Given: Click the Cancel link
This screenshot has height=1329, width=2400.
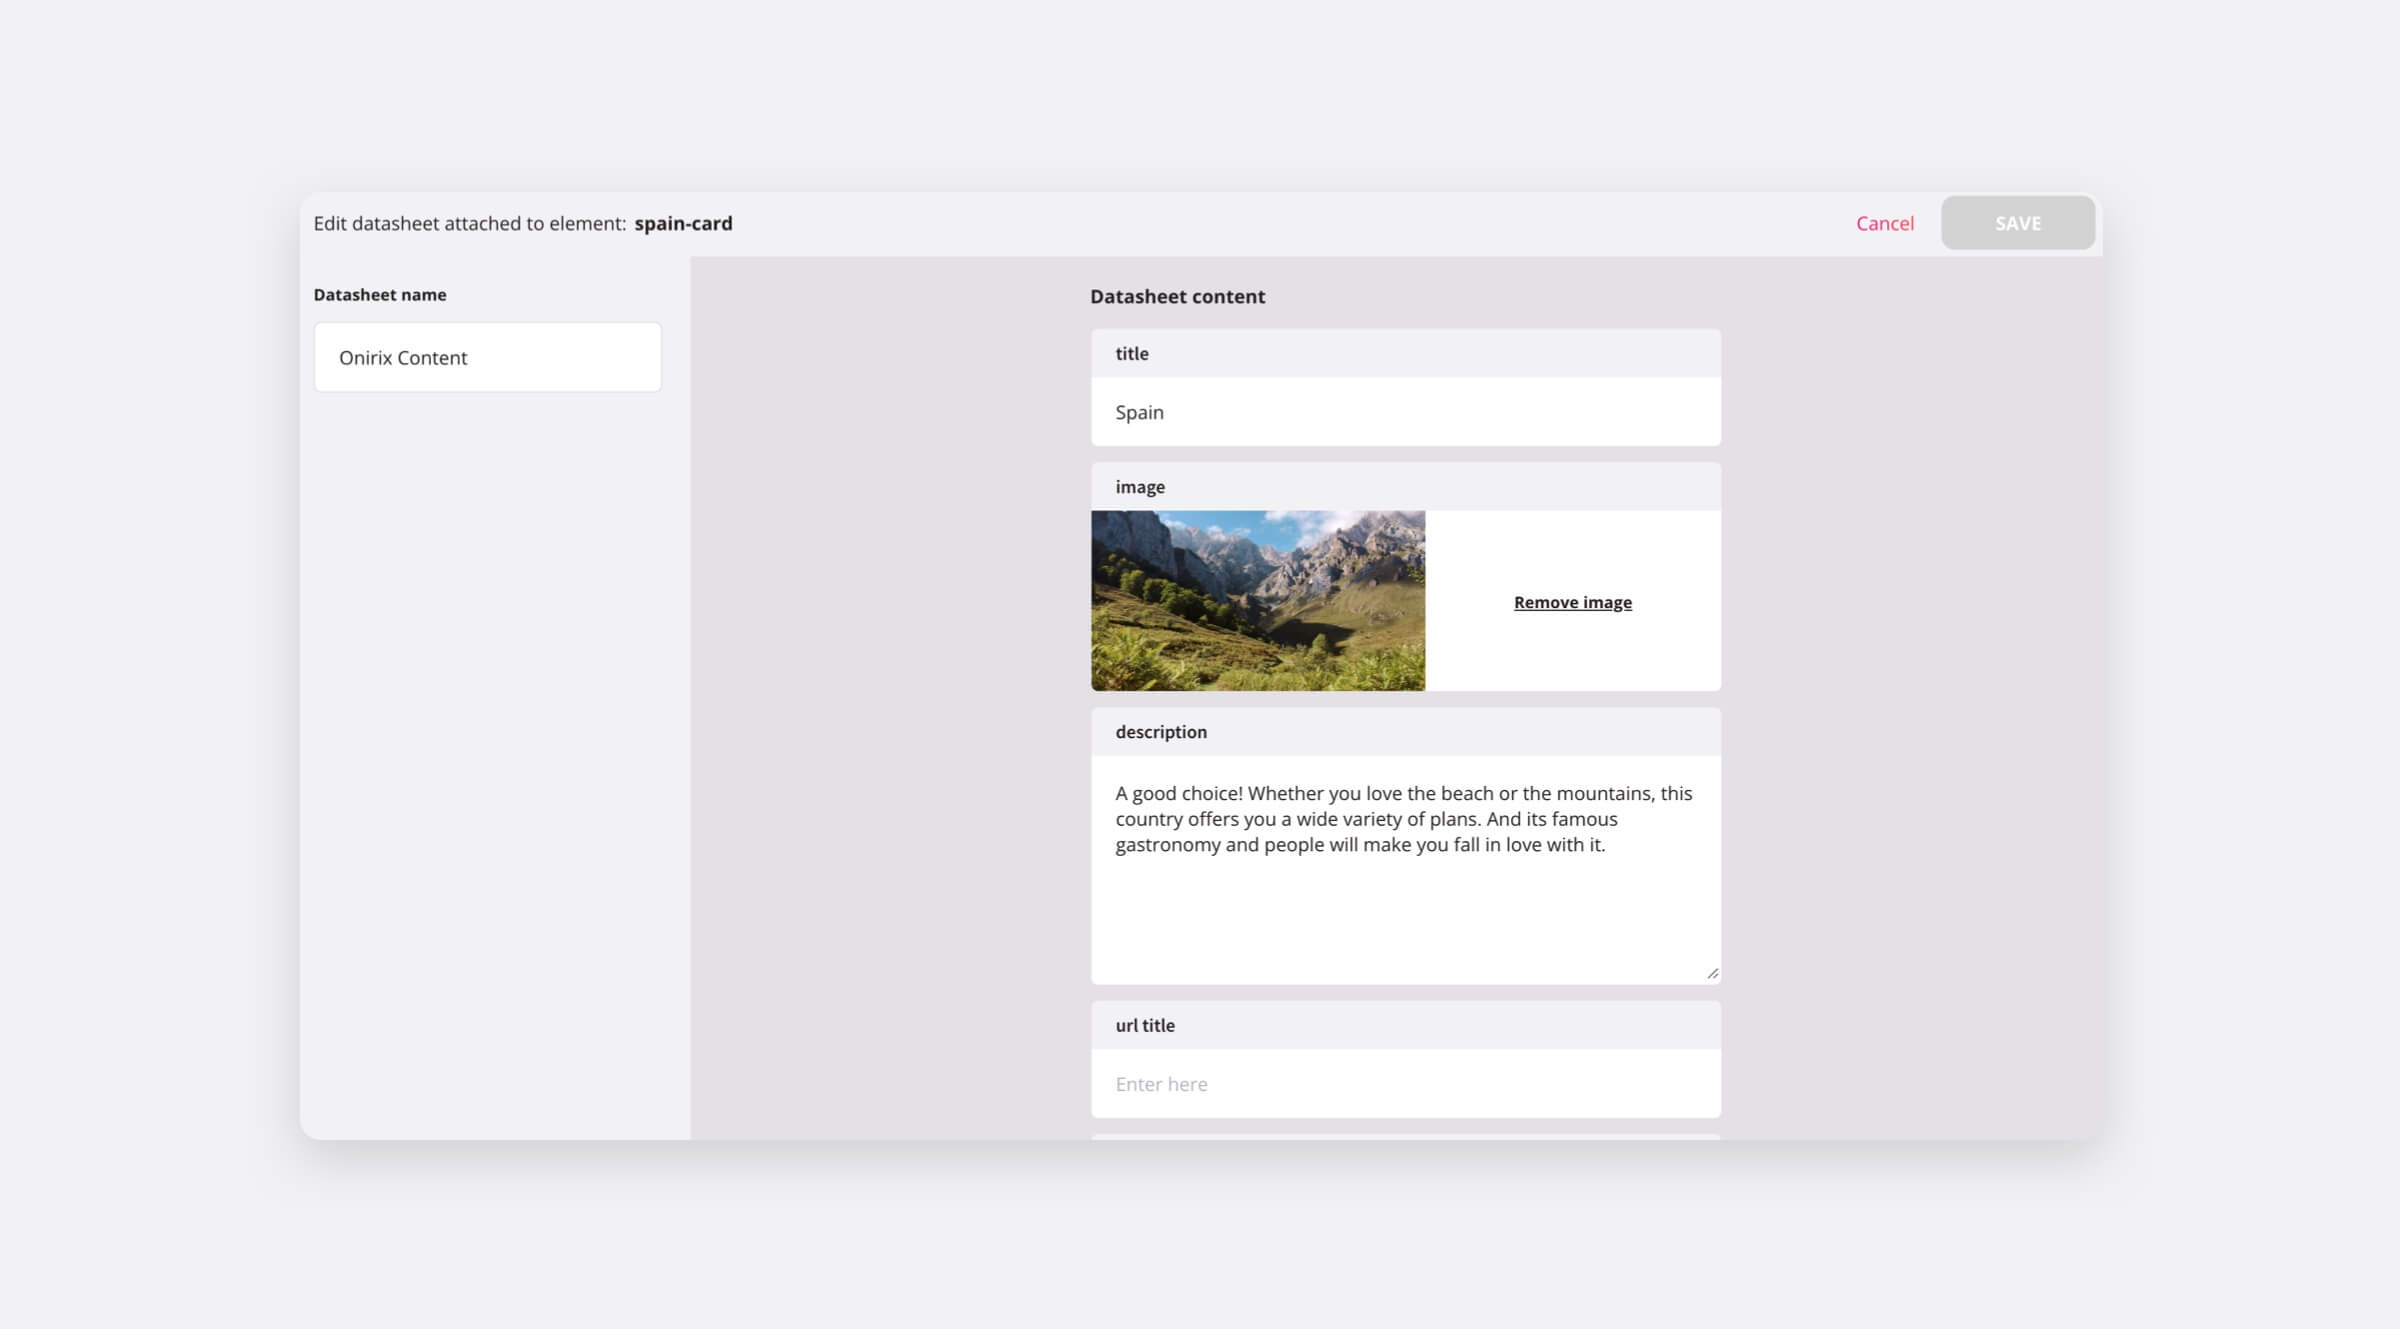Looking at the screenshot, I should tap(1884, 223).
